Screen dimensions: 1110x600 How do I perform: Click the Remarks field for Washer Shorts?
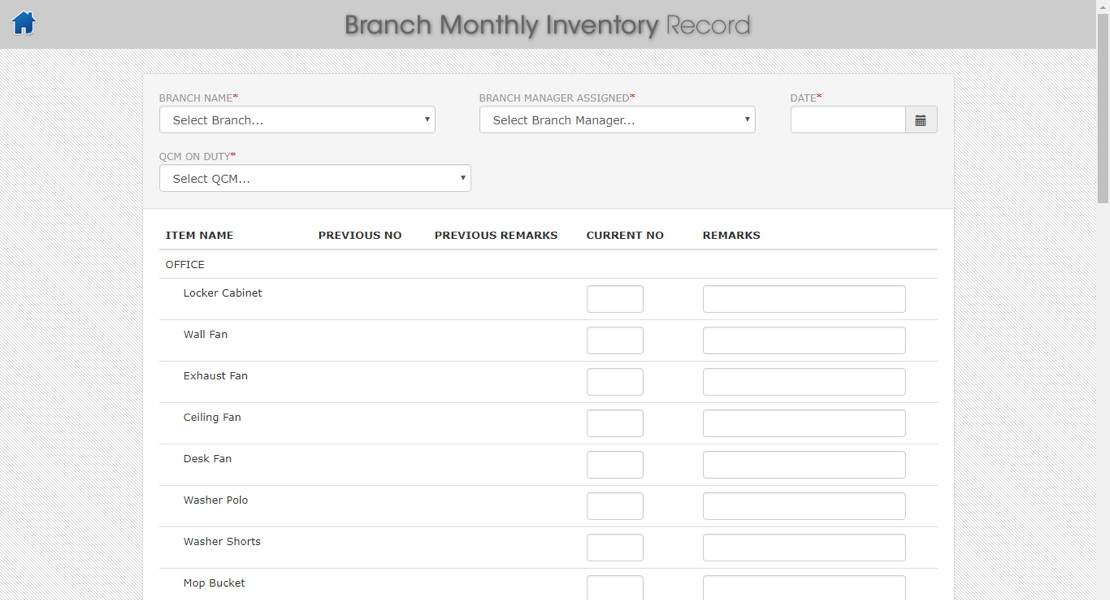(x=803, y=547)
